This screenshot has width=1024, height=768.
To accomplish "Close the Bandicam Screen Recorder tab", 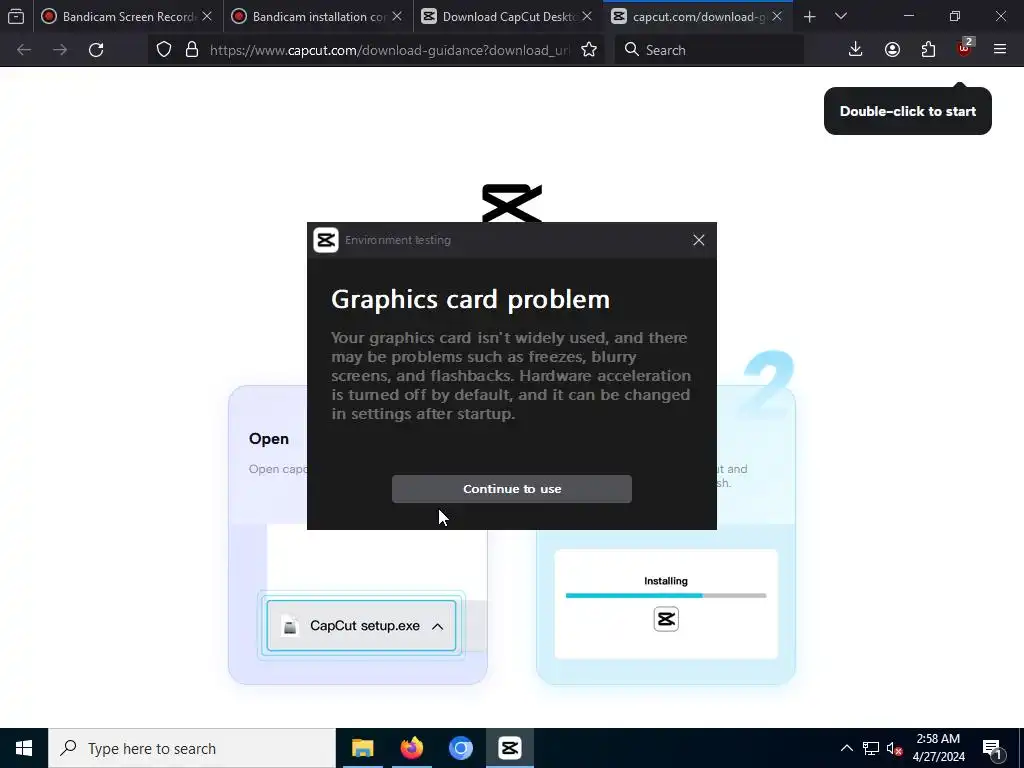I will [207, 16].
